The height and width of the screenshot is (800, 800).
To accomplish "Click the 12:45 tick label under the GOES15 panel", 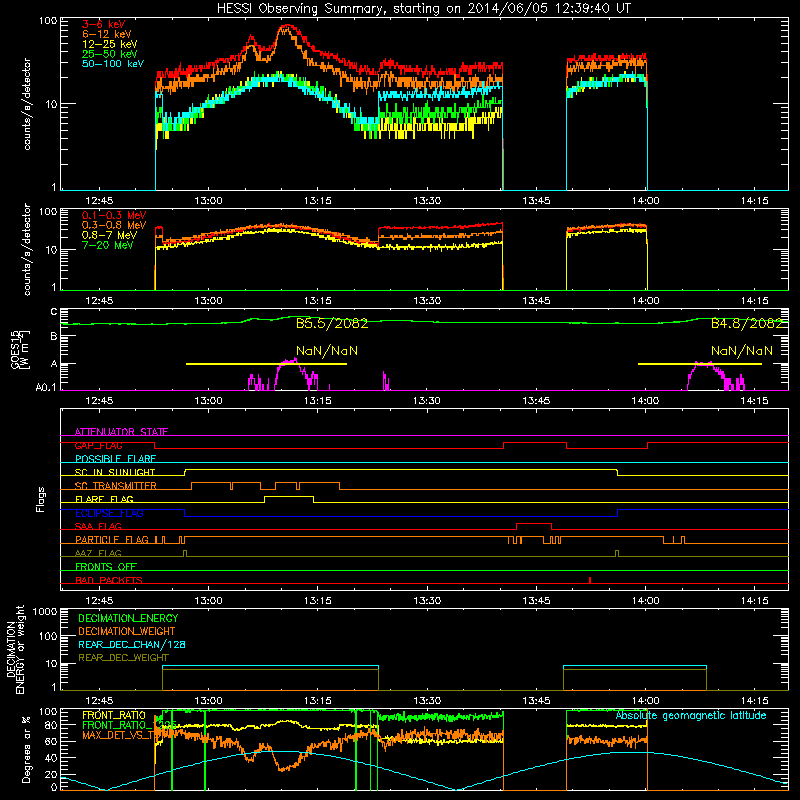I will pyautogui.click(x=99, y=401).
